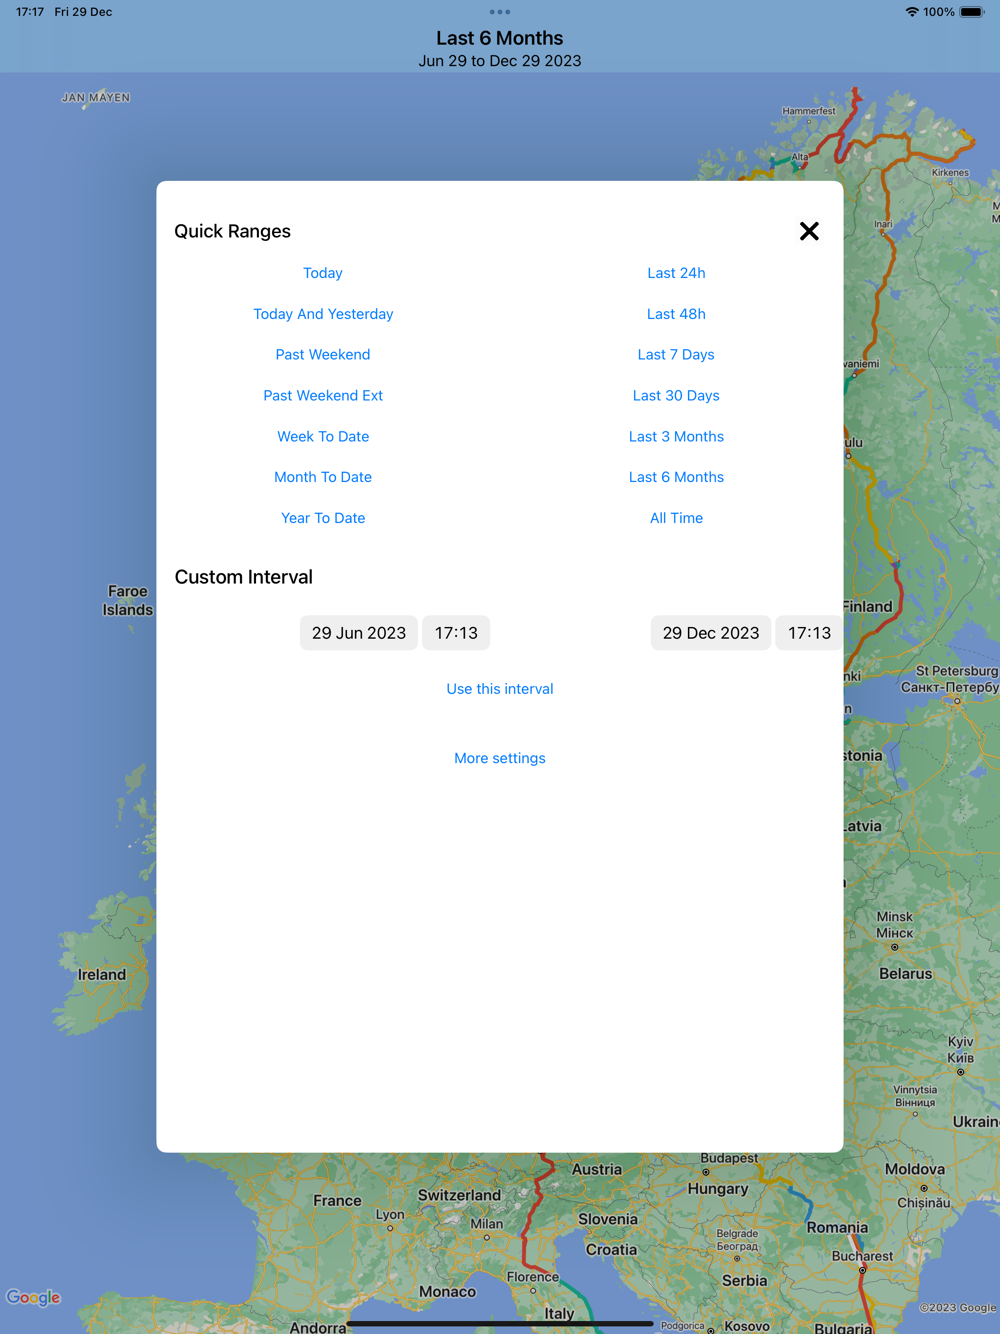Screen dimensions: 1000x1334
Task: Select the Last 24h range
Action: coord(676,273)
